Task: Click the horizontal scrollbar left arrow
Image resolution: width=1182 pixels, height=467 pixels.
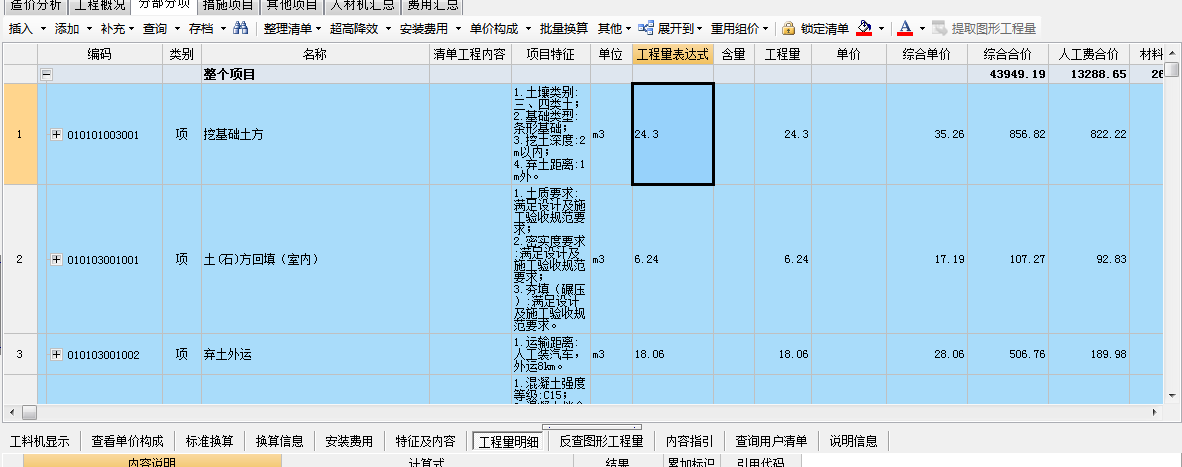Action: [11, 412]
